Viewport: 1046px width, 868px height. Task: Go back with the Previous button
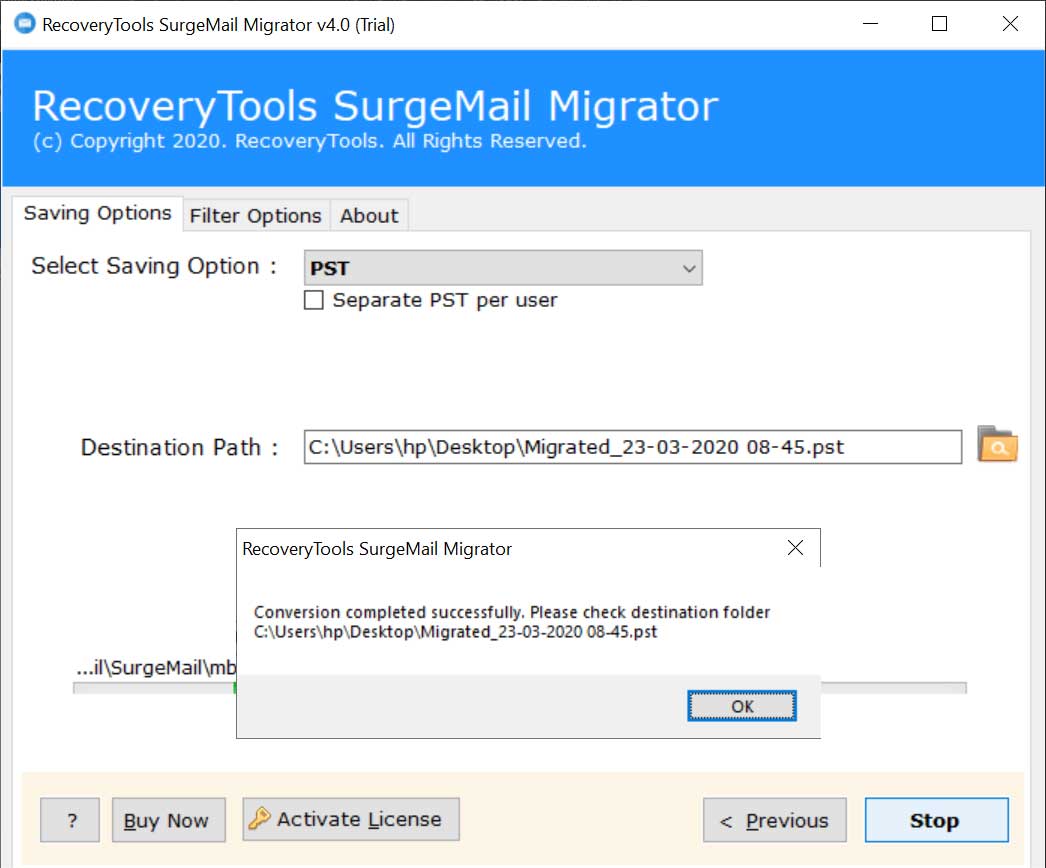tap(774, 820)
